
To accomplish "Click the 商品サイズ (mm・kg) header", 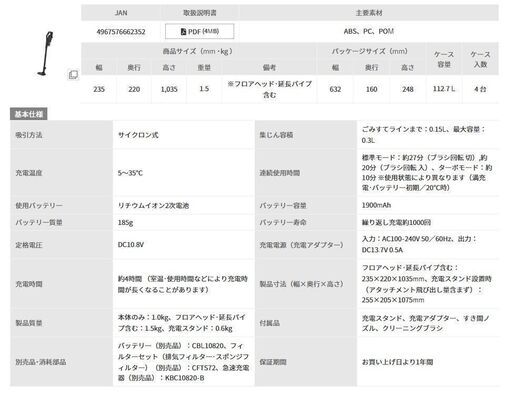I will (x=198, y=51).
